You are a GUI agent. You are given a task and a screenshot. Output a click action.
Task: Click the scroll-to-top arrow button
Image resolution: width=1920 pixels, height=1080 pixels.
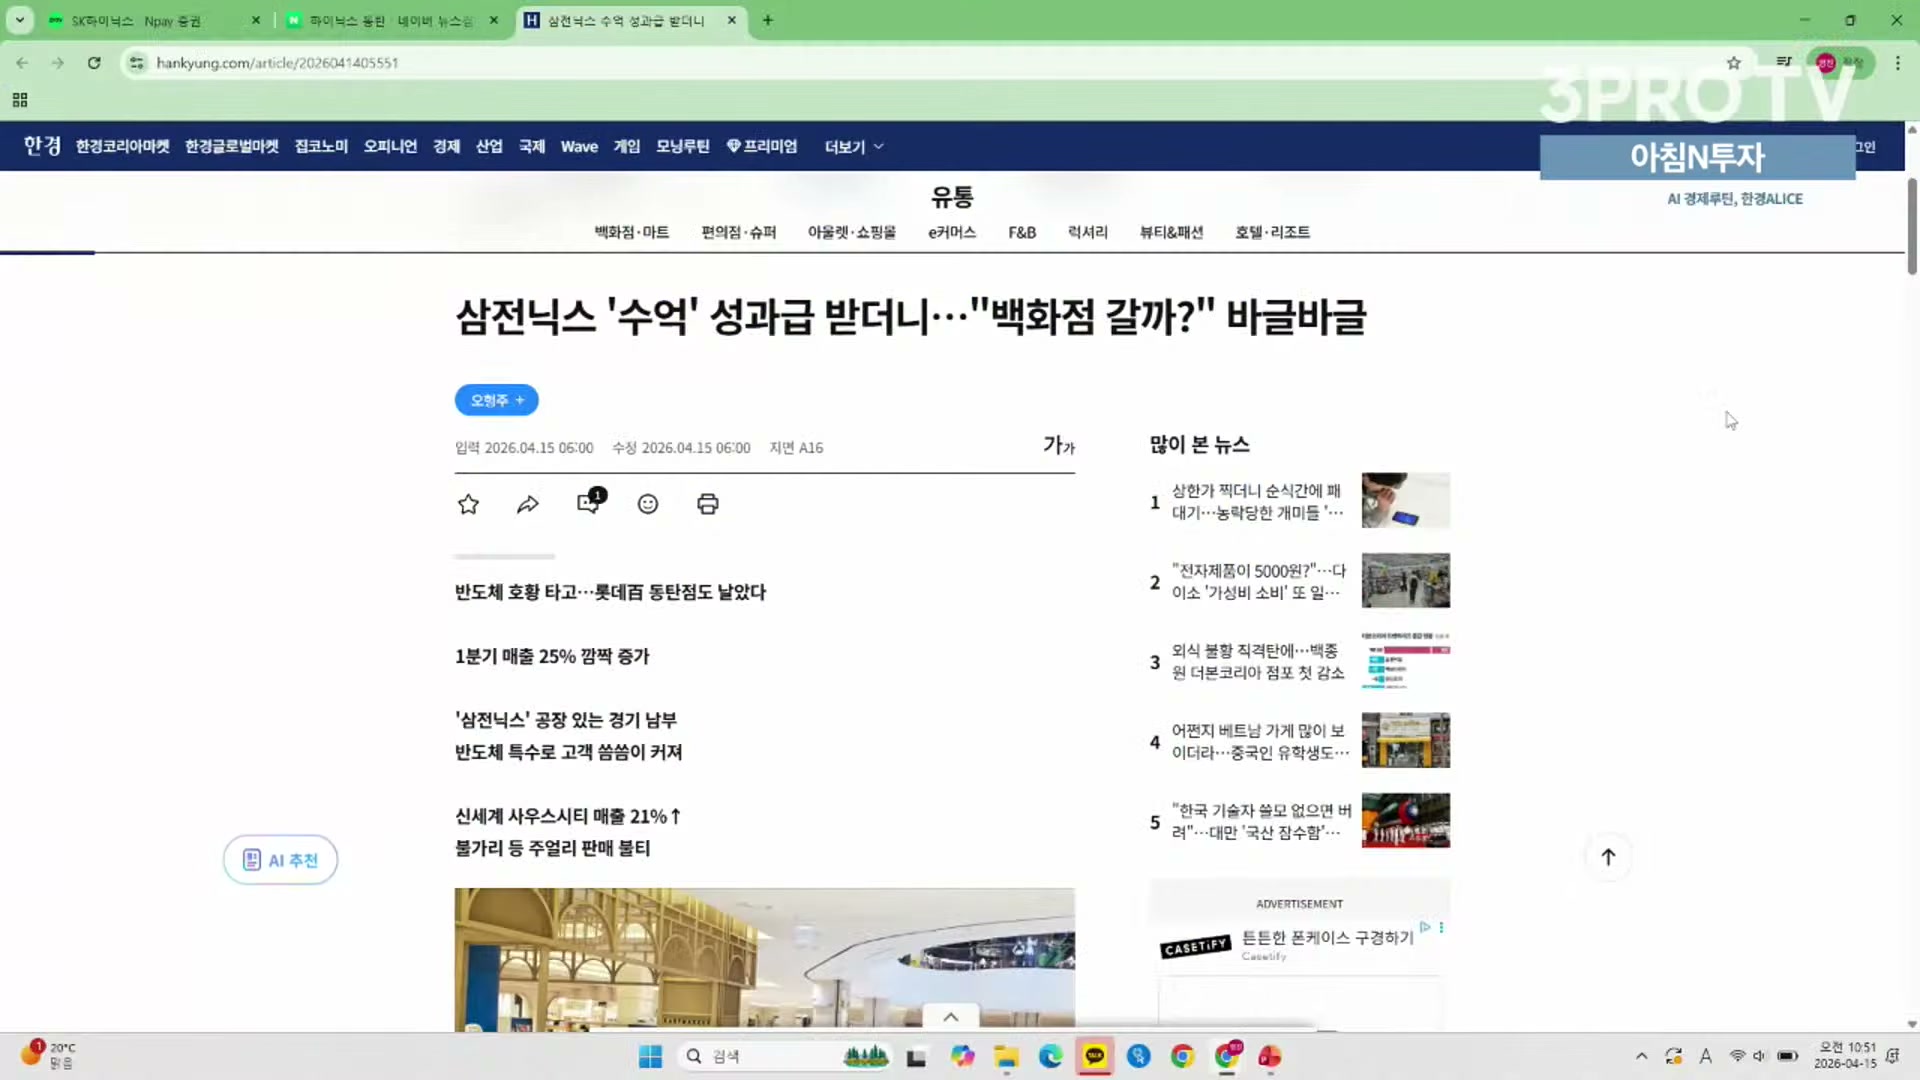tap(1608, 857)
